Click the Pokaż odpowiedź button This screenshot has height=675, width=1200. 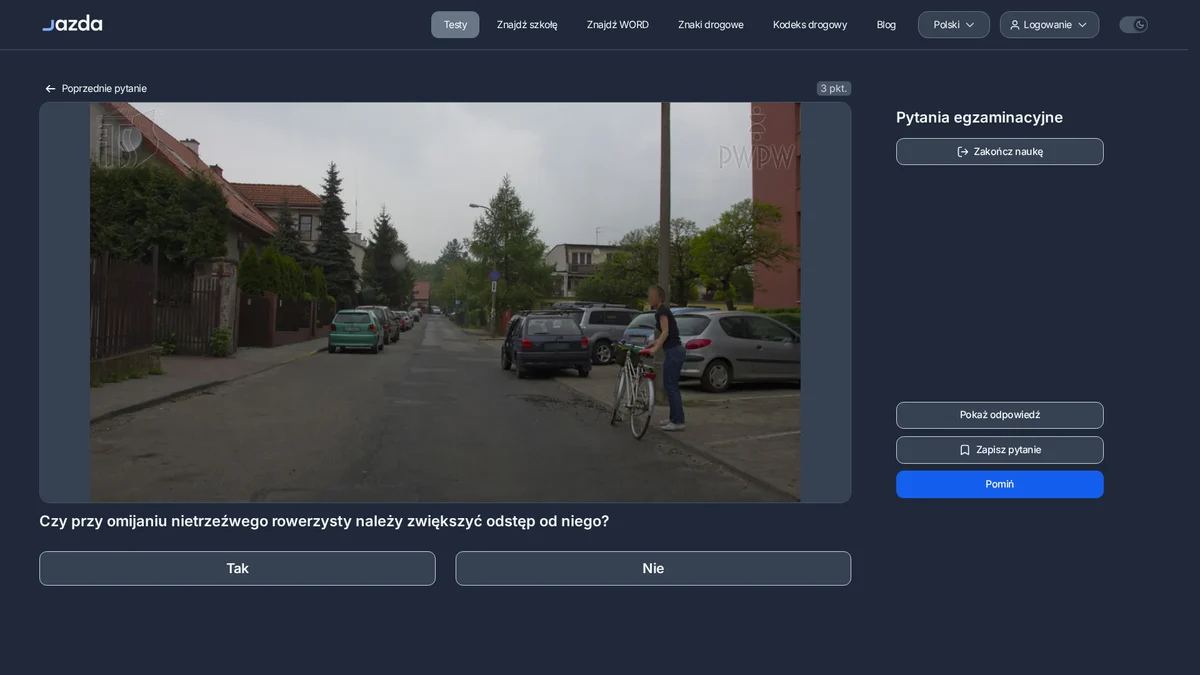click(x=1000, y=415)
